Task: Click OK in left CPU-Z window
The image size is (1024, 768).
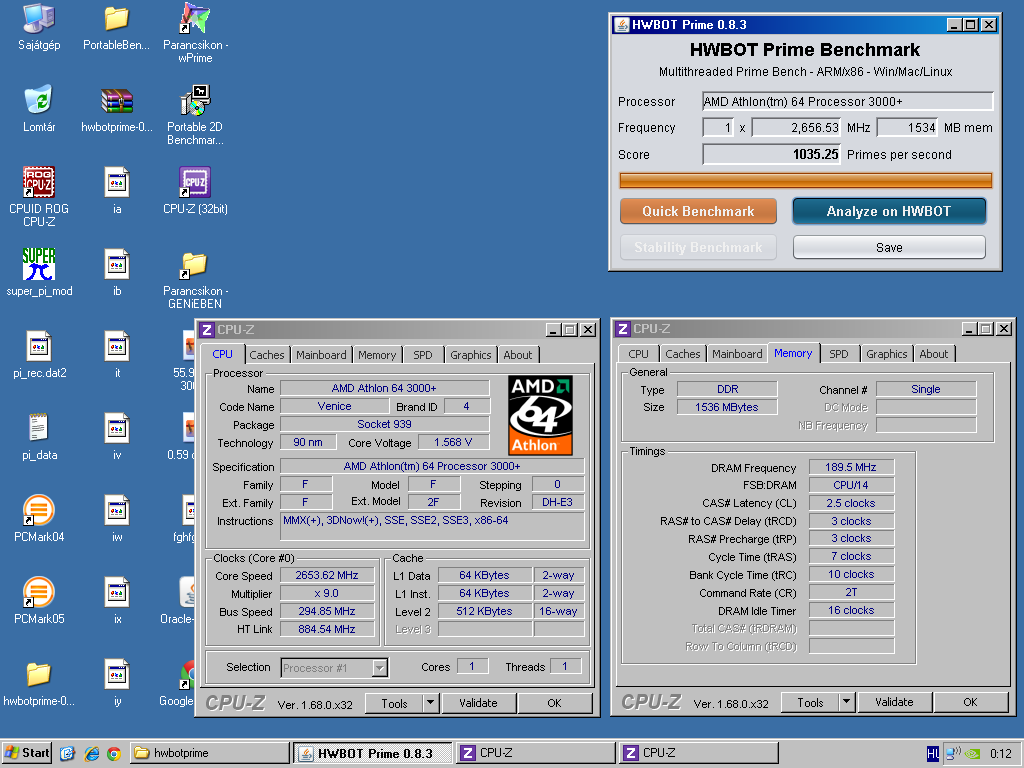Action: tap(554, 703)
